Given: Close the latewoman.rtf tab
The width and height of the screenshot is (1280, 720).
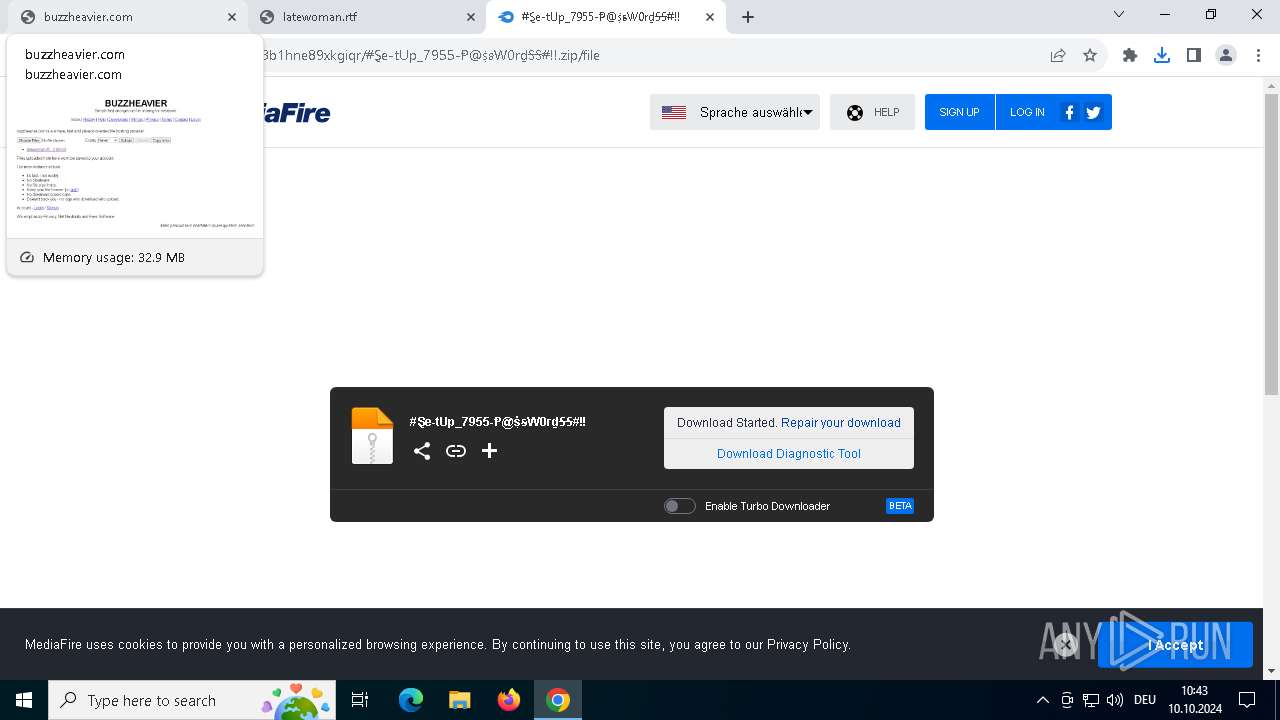Looking at the screenshot, I should pos(471,17).
